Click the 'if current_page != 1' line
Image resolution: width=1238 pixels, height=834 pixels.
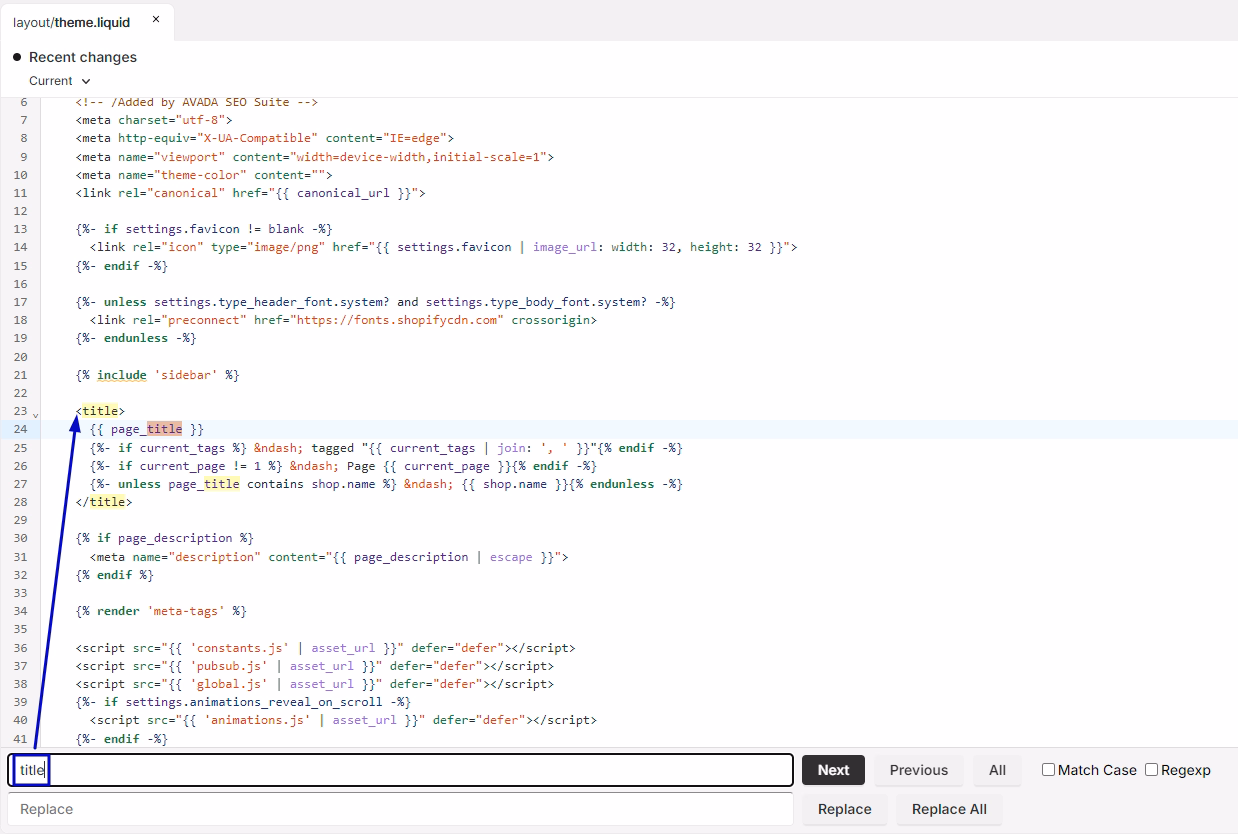(x=343, y=466)
